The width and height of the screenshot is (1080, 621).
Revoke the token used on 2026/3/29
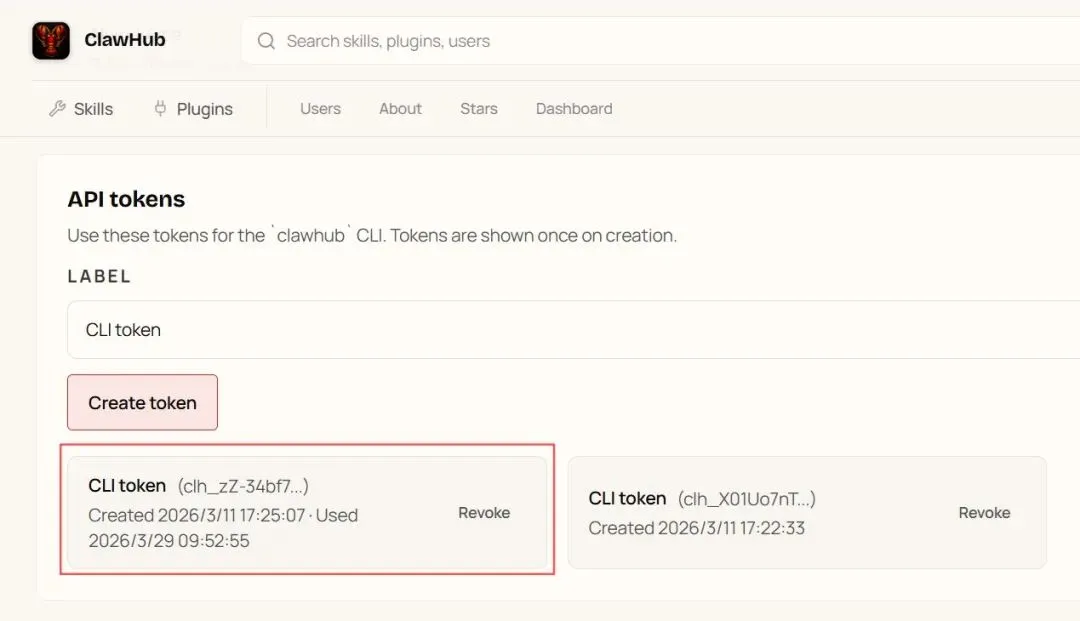[x=484, y=513]
